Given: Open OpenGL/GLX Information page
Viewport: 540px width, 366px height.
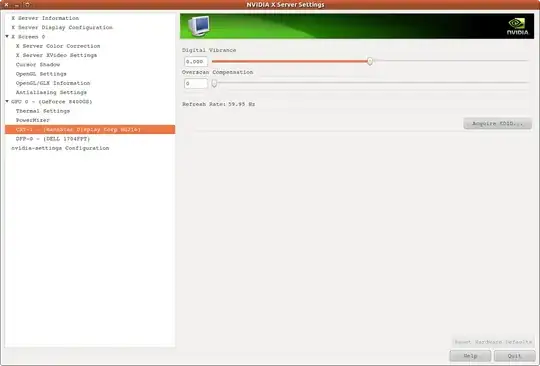Looking at the screenshot, I should 53,83.
